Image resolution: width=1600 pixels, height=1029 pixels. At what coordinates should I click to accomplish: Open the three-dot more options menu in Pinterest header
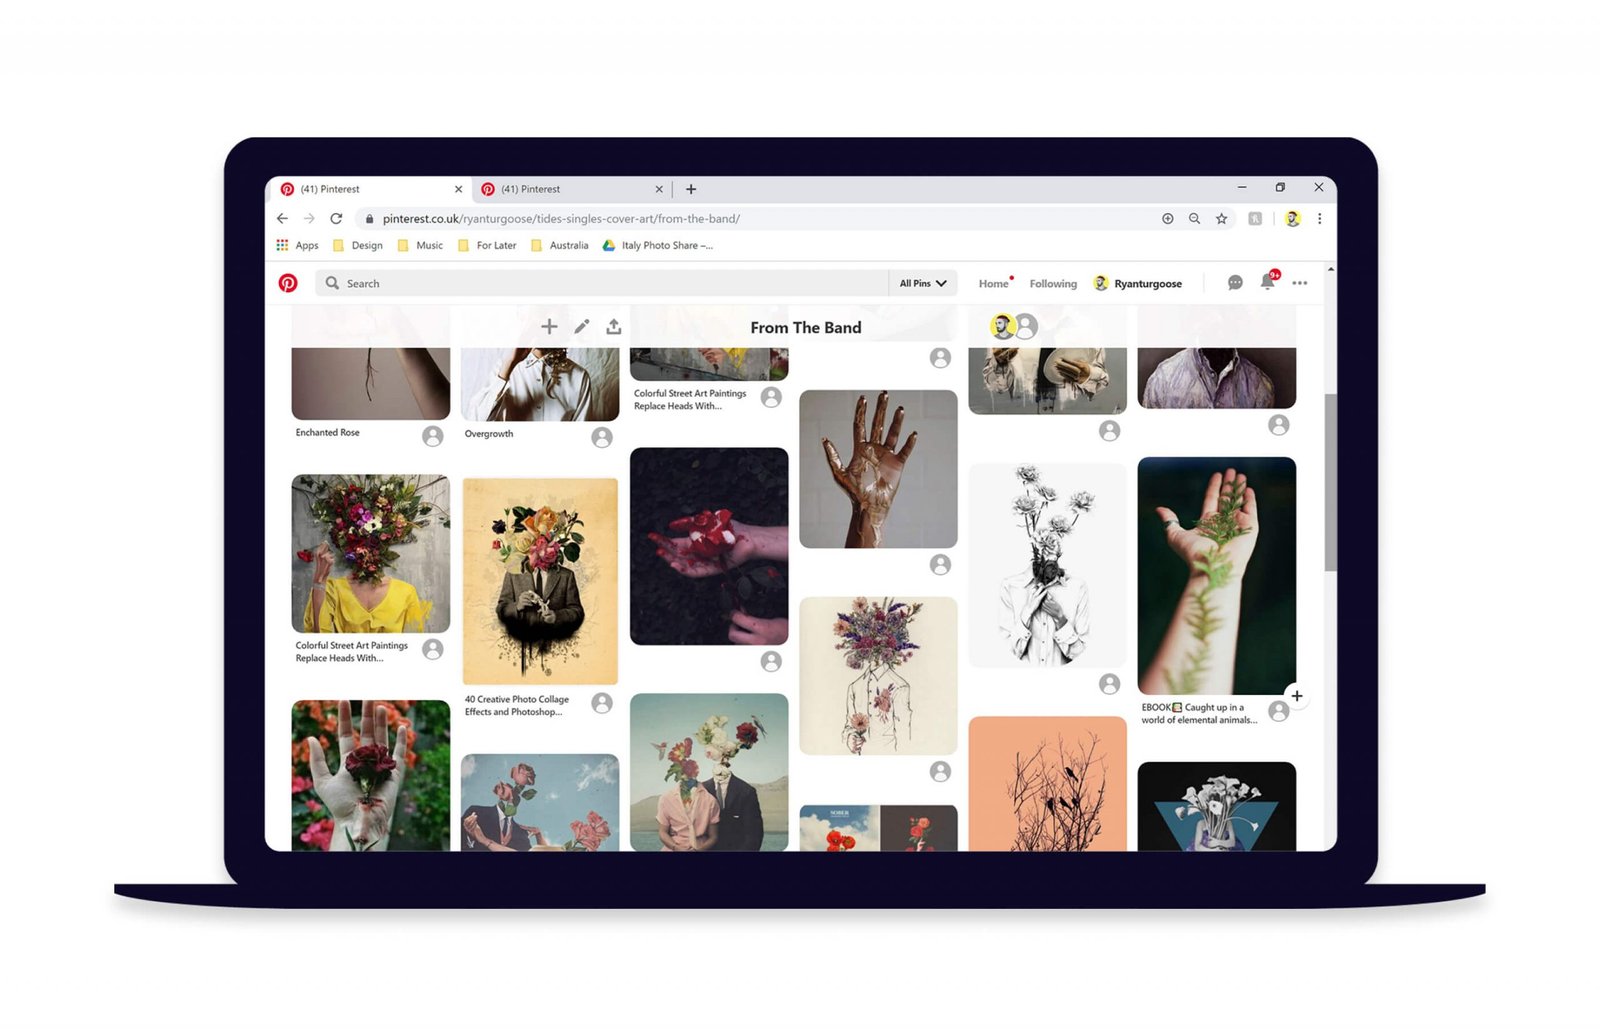(1299, 283)
